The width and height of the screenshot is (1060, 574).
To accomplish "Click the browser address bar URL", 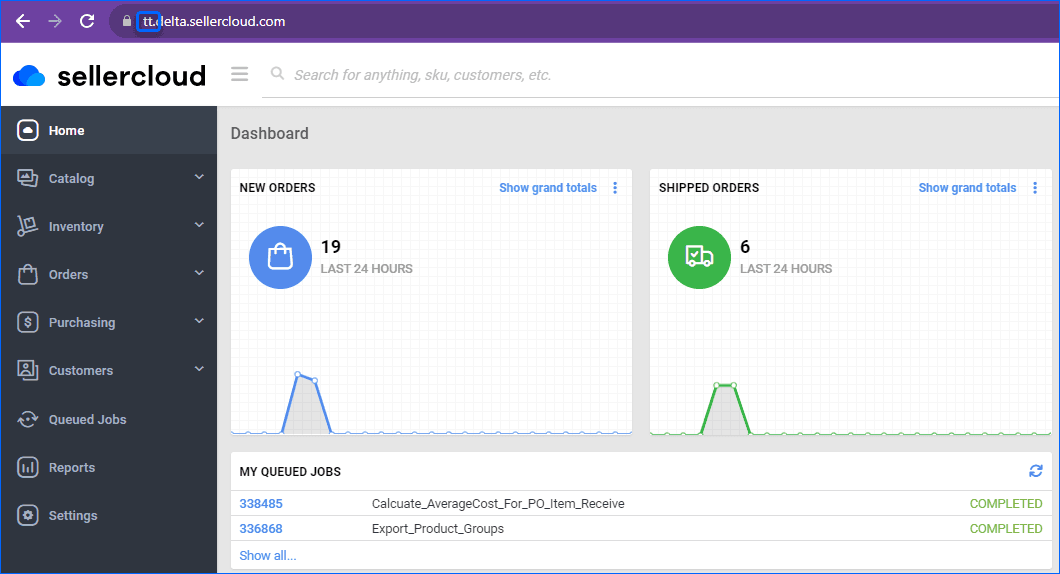I will [x=214, y=22].
